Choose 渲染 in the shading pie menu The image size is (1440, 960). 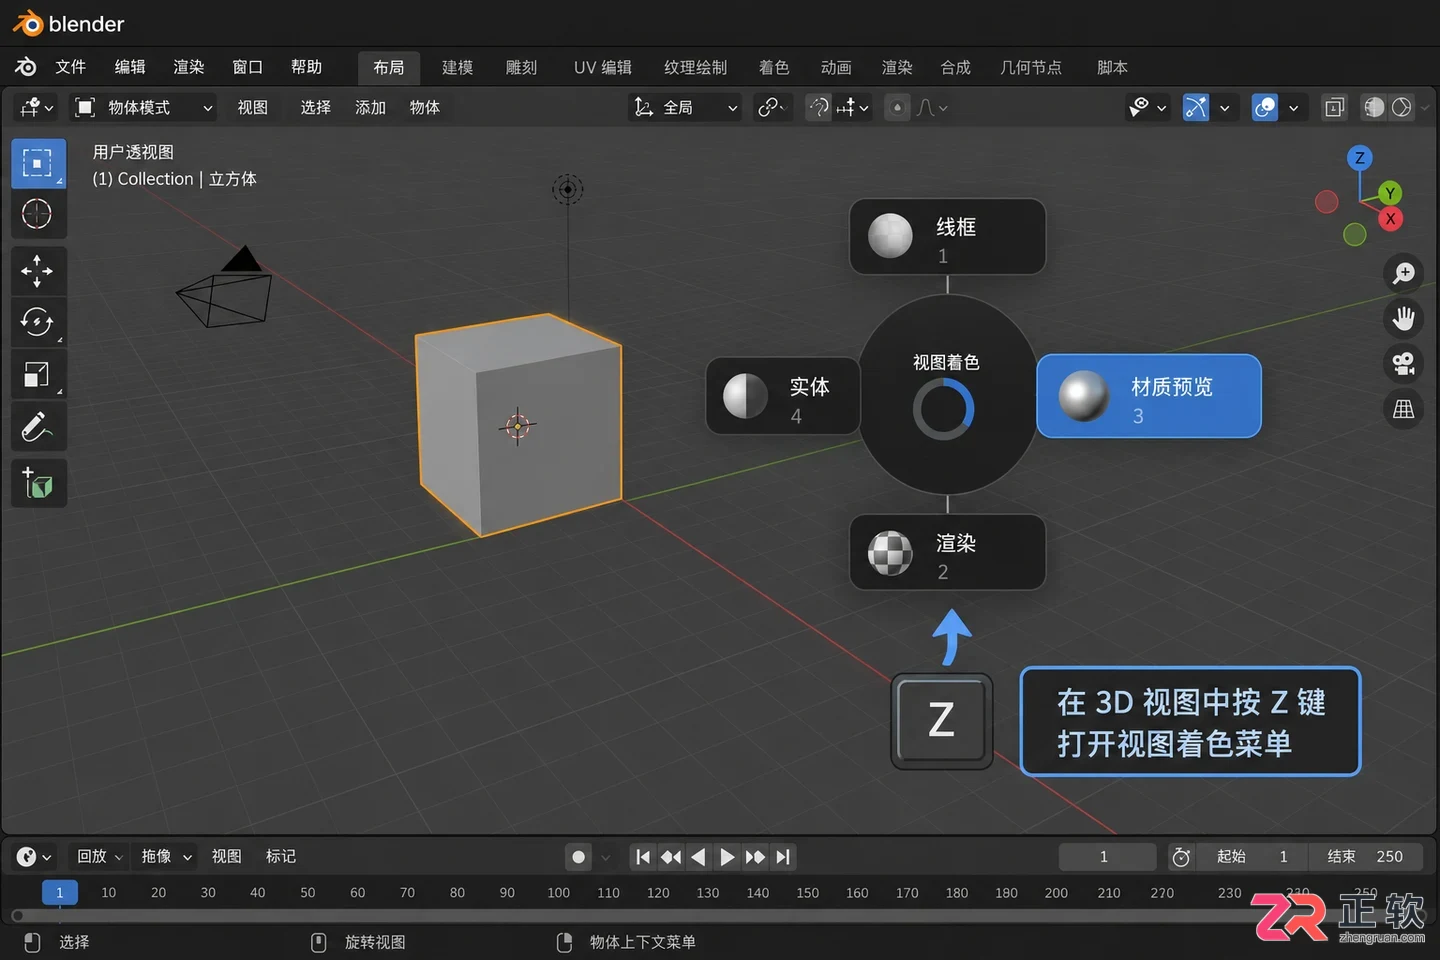(x=947, y=552)
